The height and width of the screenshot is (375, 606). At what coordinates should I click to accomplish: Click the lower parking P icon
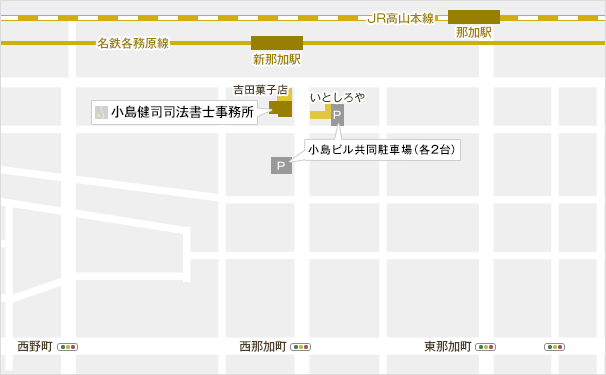281,165
